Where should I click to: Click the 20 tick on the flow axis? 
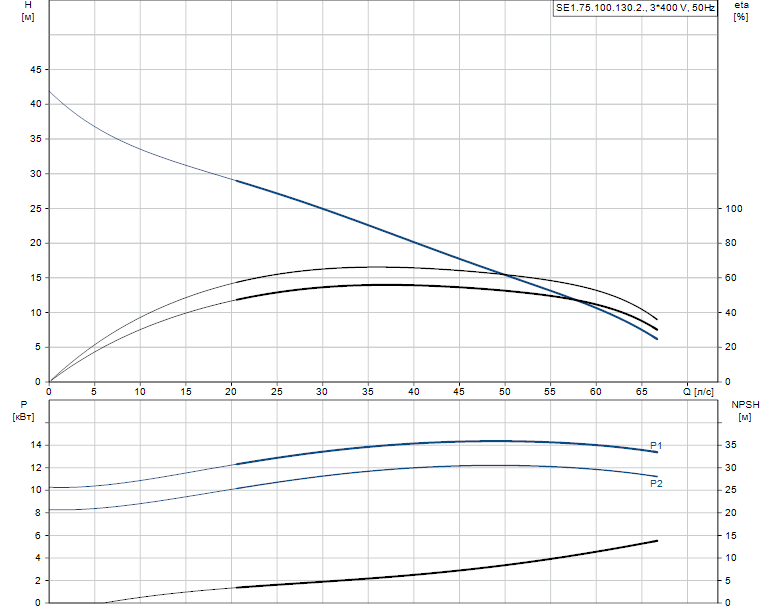[231, 392]
